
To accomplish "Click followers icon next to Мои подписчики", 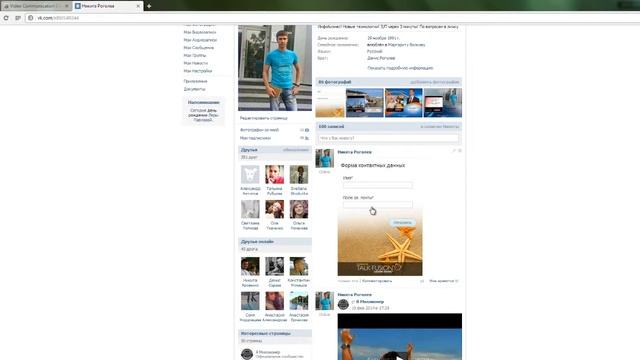I will point(307,138).
